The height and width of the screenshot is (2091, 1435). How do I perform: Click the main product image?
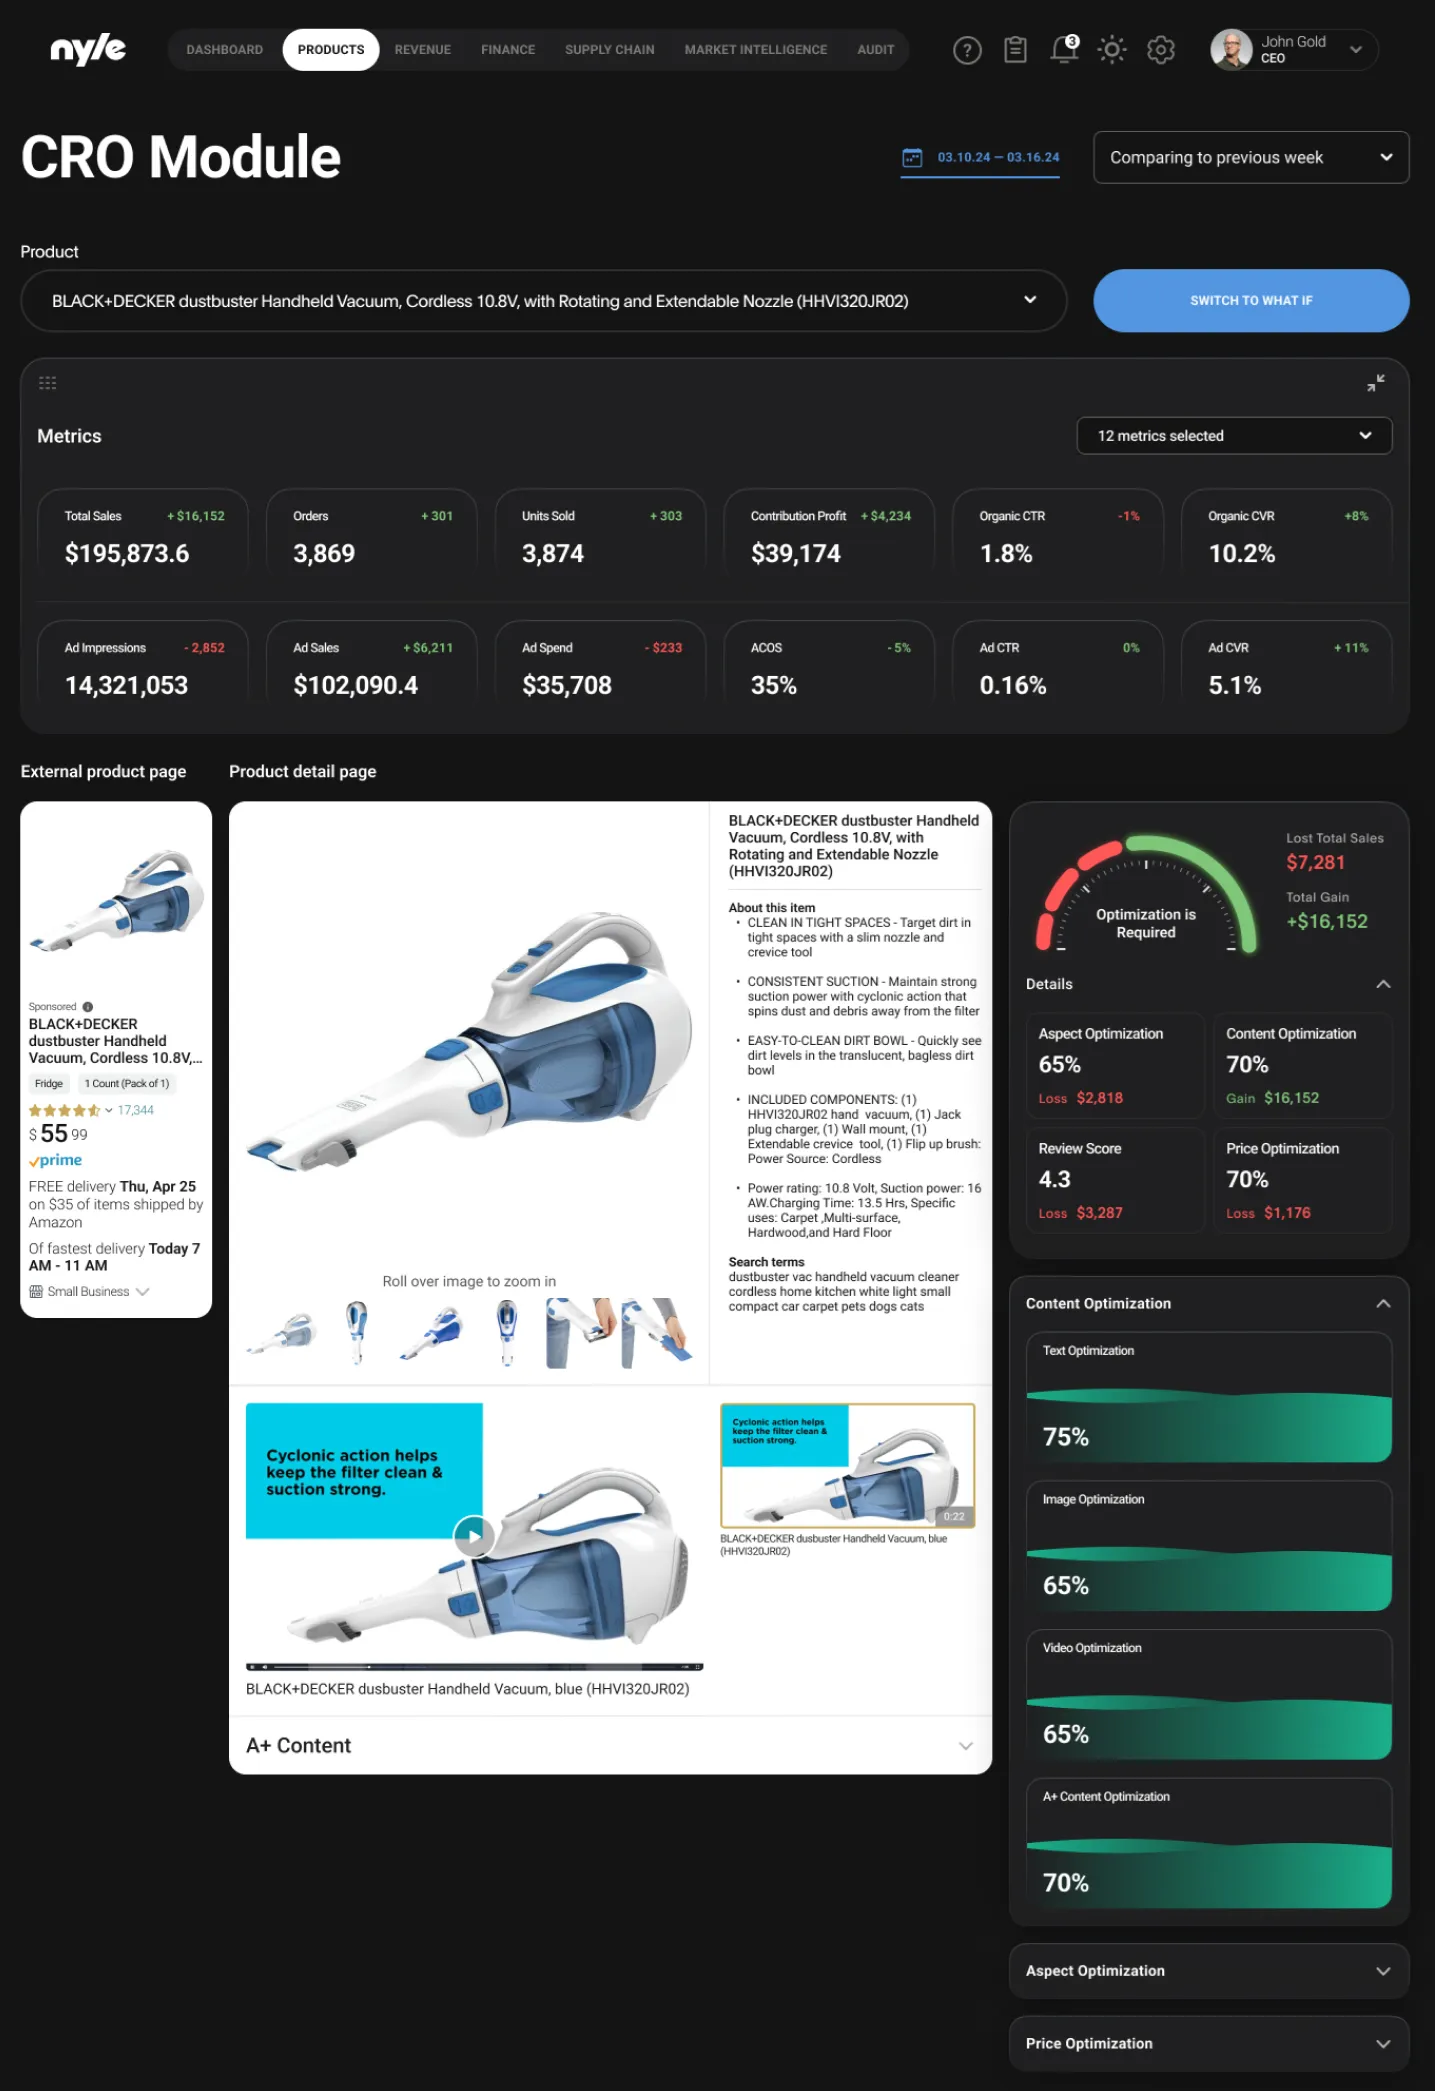(x=469, y=1040)
